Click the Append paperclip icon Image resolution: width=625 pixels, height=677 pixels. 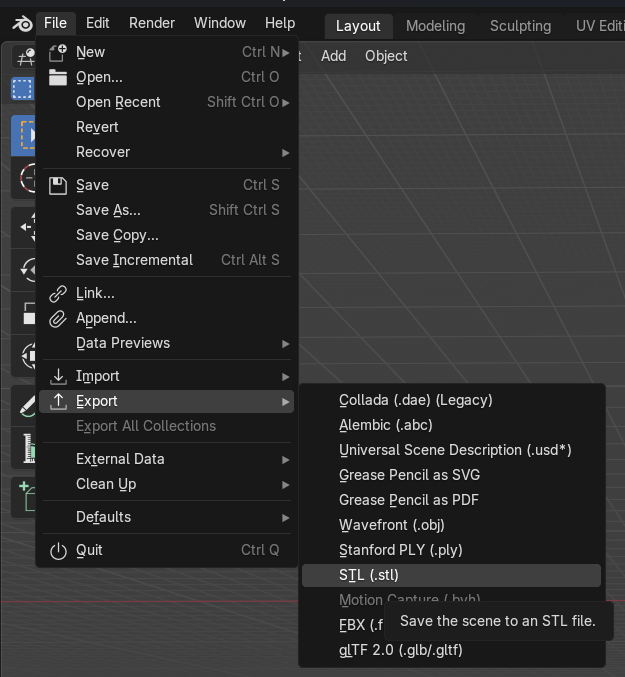point(58,319)
